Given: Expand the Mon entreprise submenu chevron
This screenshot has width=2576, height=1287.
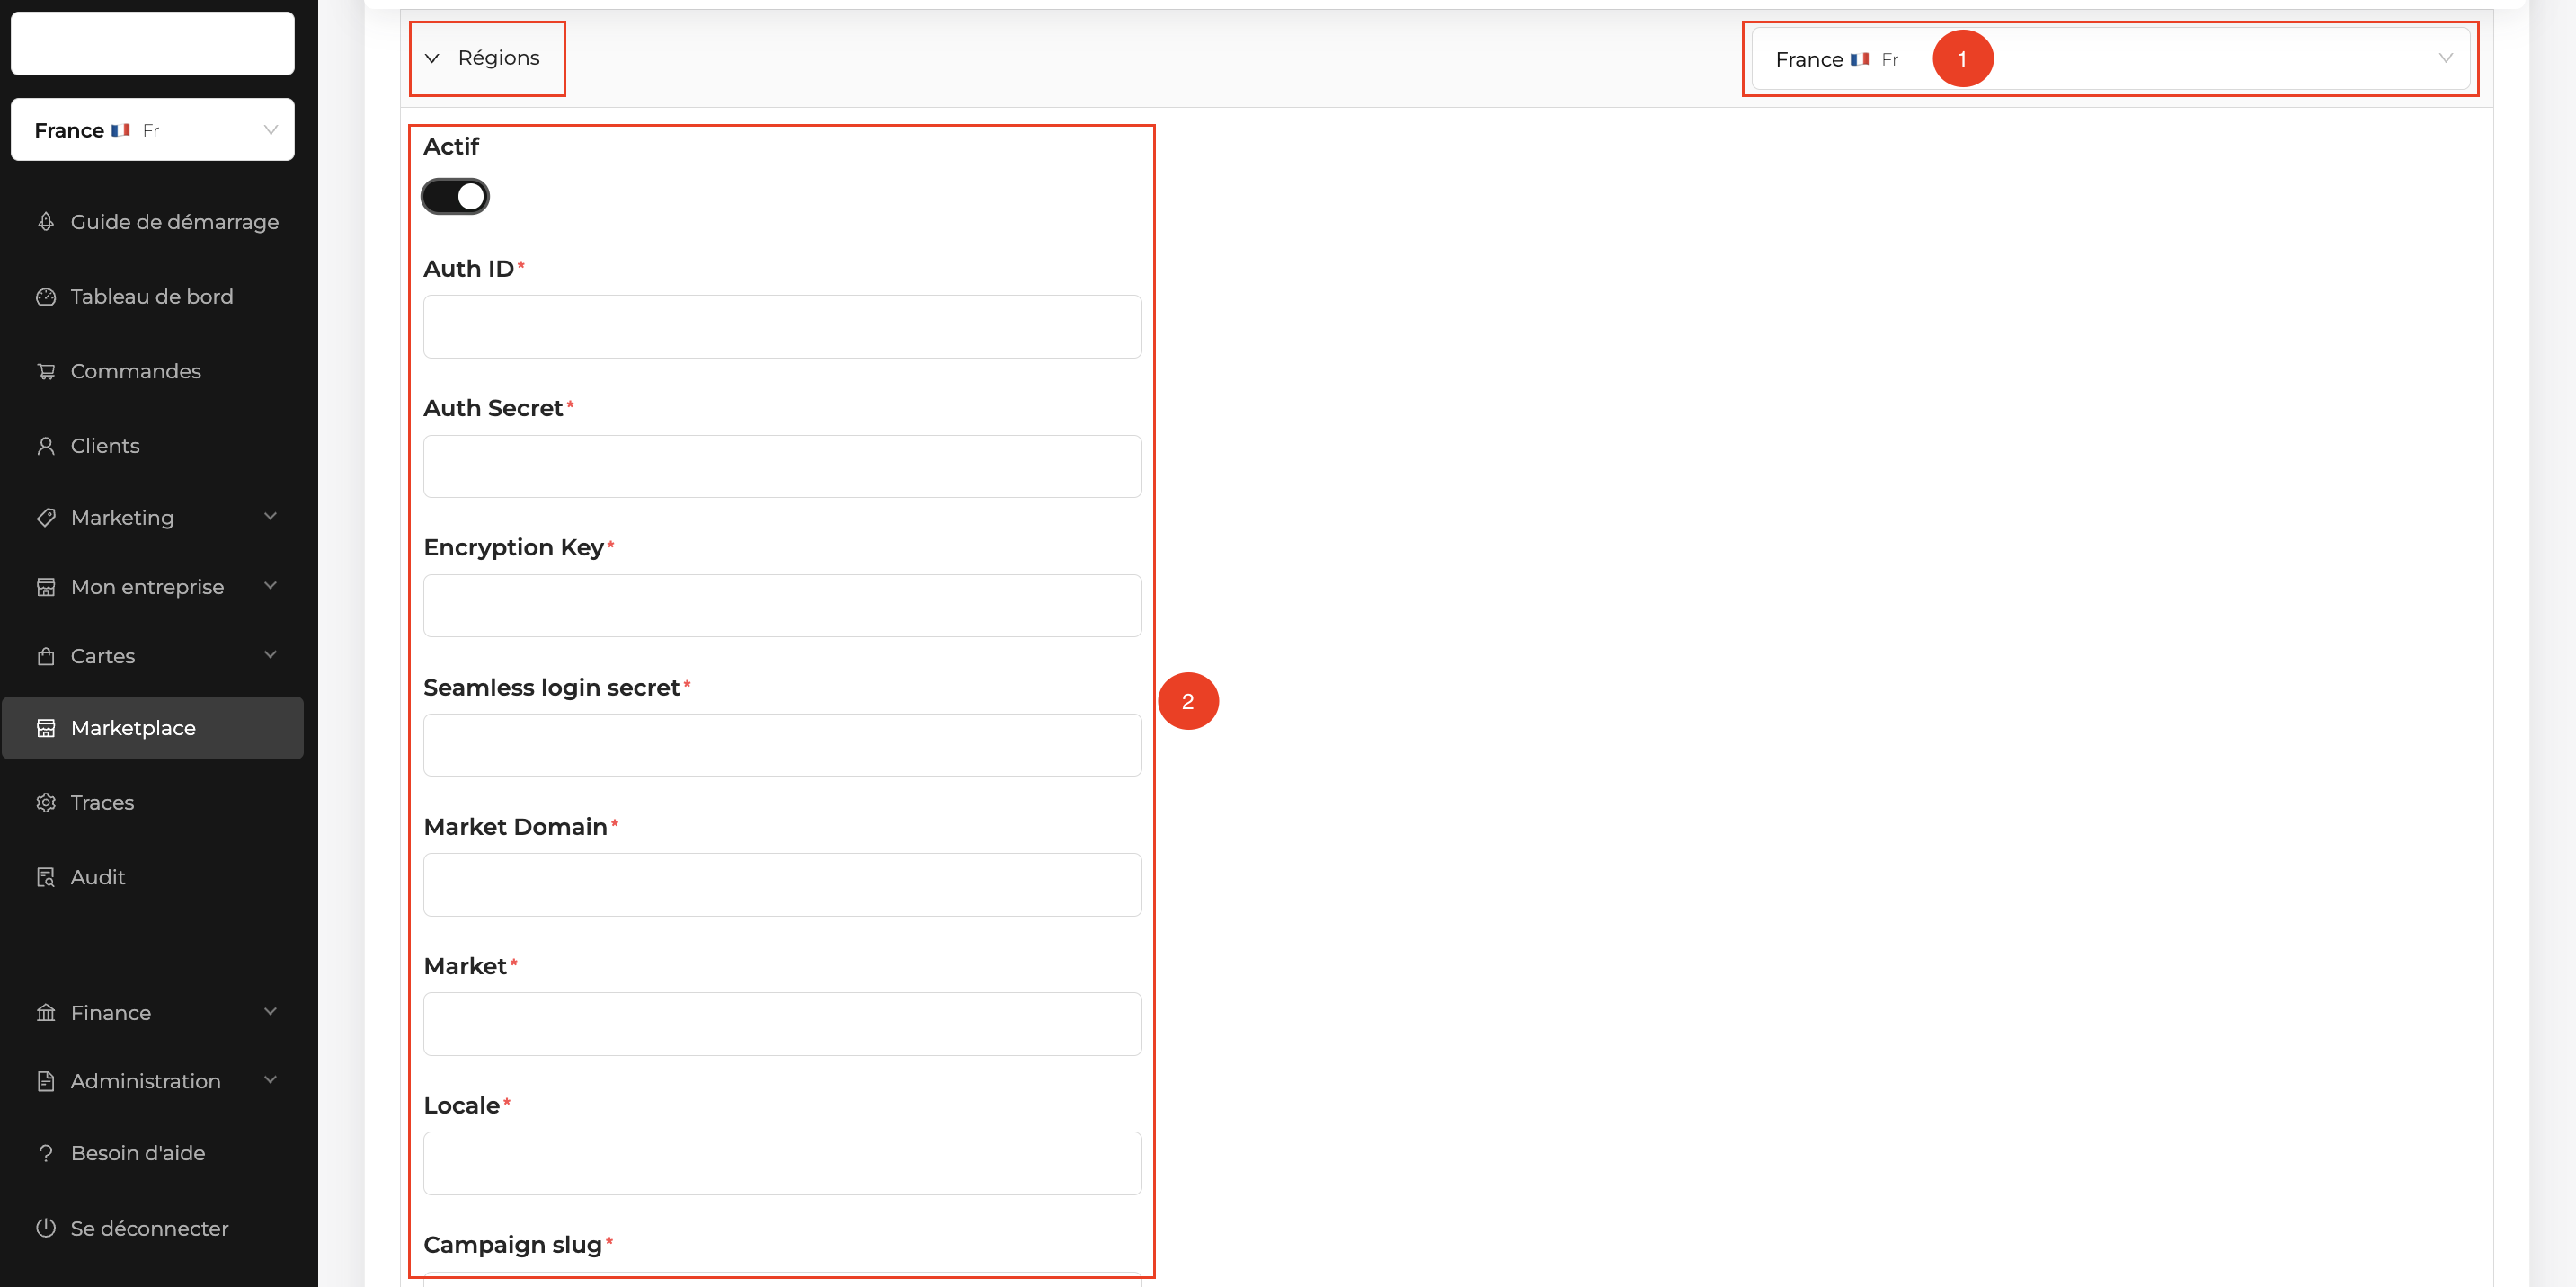Looking at the screenshot, I should point(270,586).
